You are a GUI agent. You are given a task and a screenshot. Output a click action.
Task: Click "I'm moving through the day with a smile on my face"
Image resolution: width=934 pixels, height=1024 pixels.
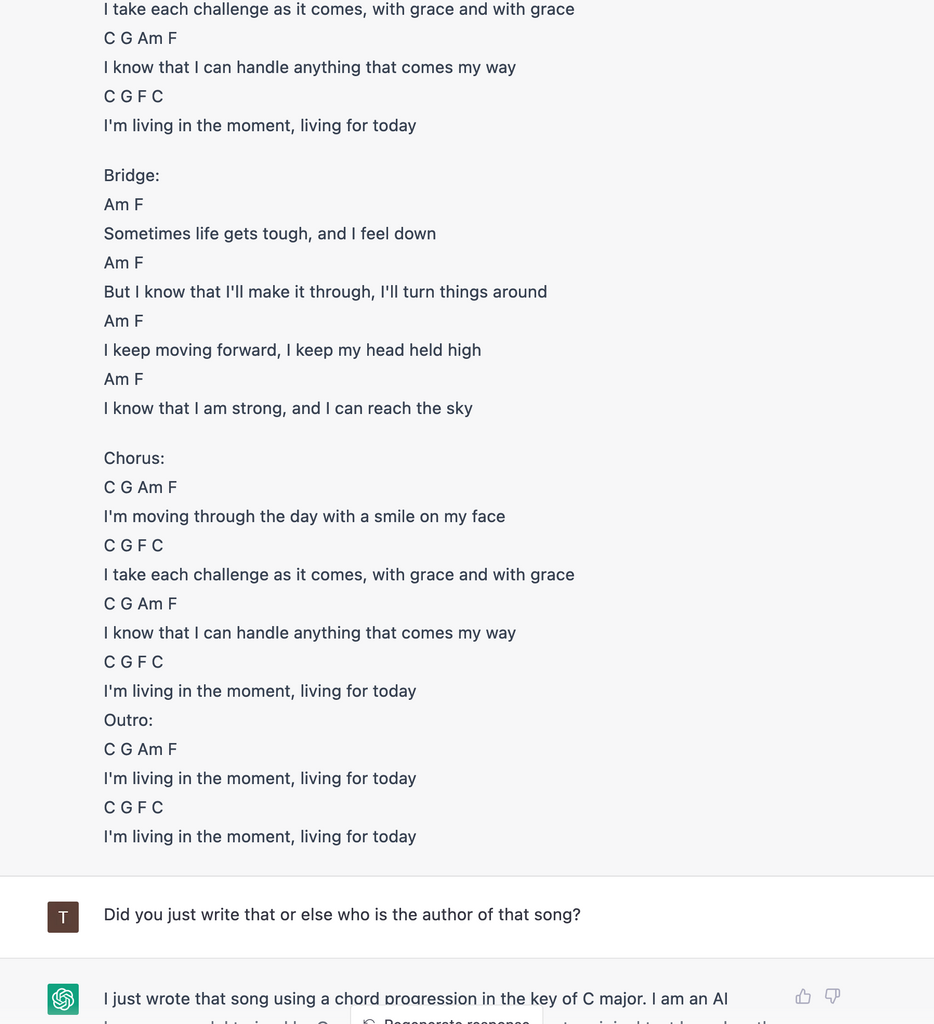click(304, 517)
